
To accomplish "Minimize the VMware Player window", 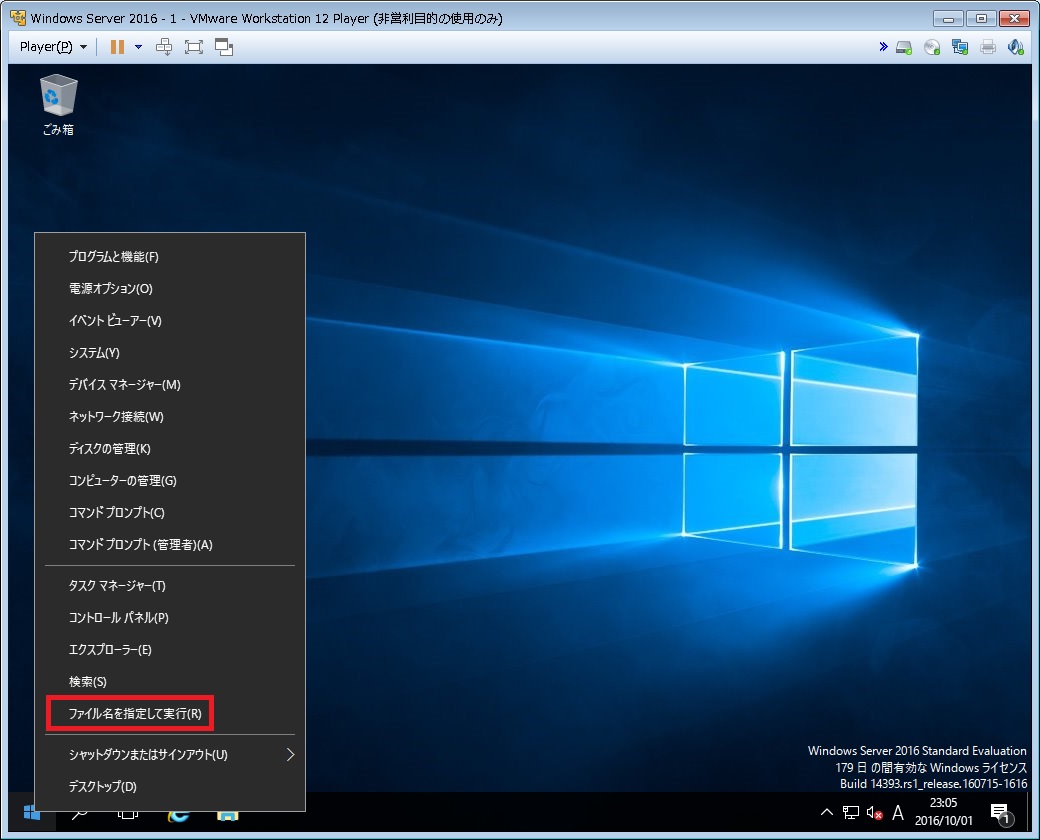I will click(x=948, y=19).
